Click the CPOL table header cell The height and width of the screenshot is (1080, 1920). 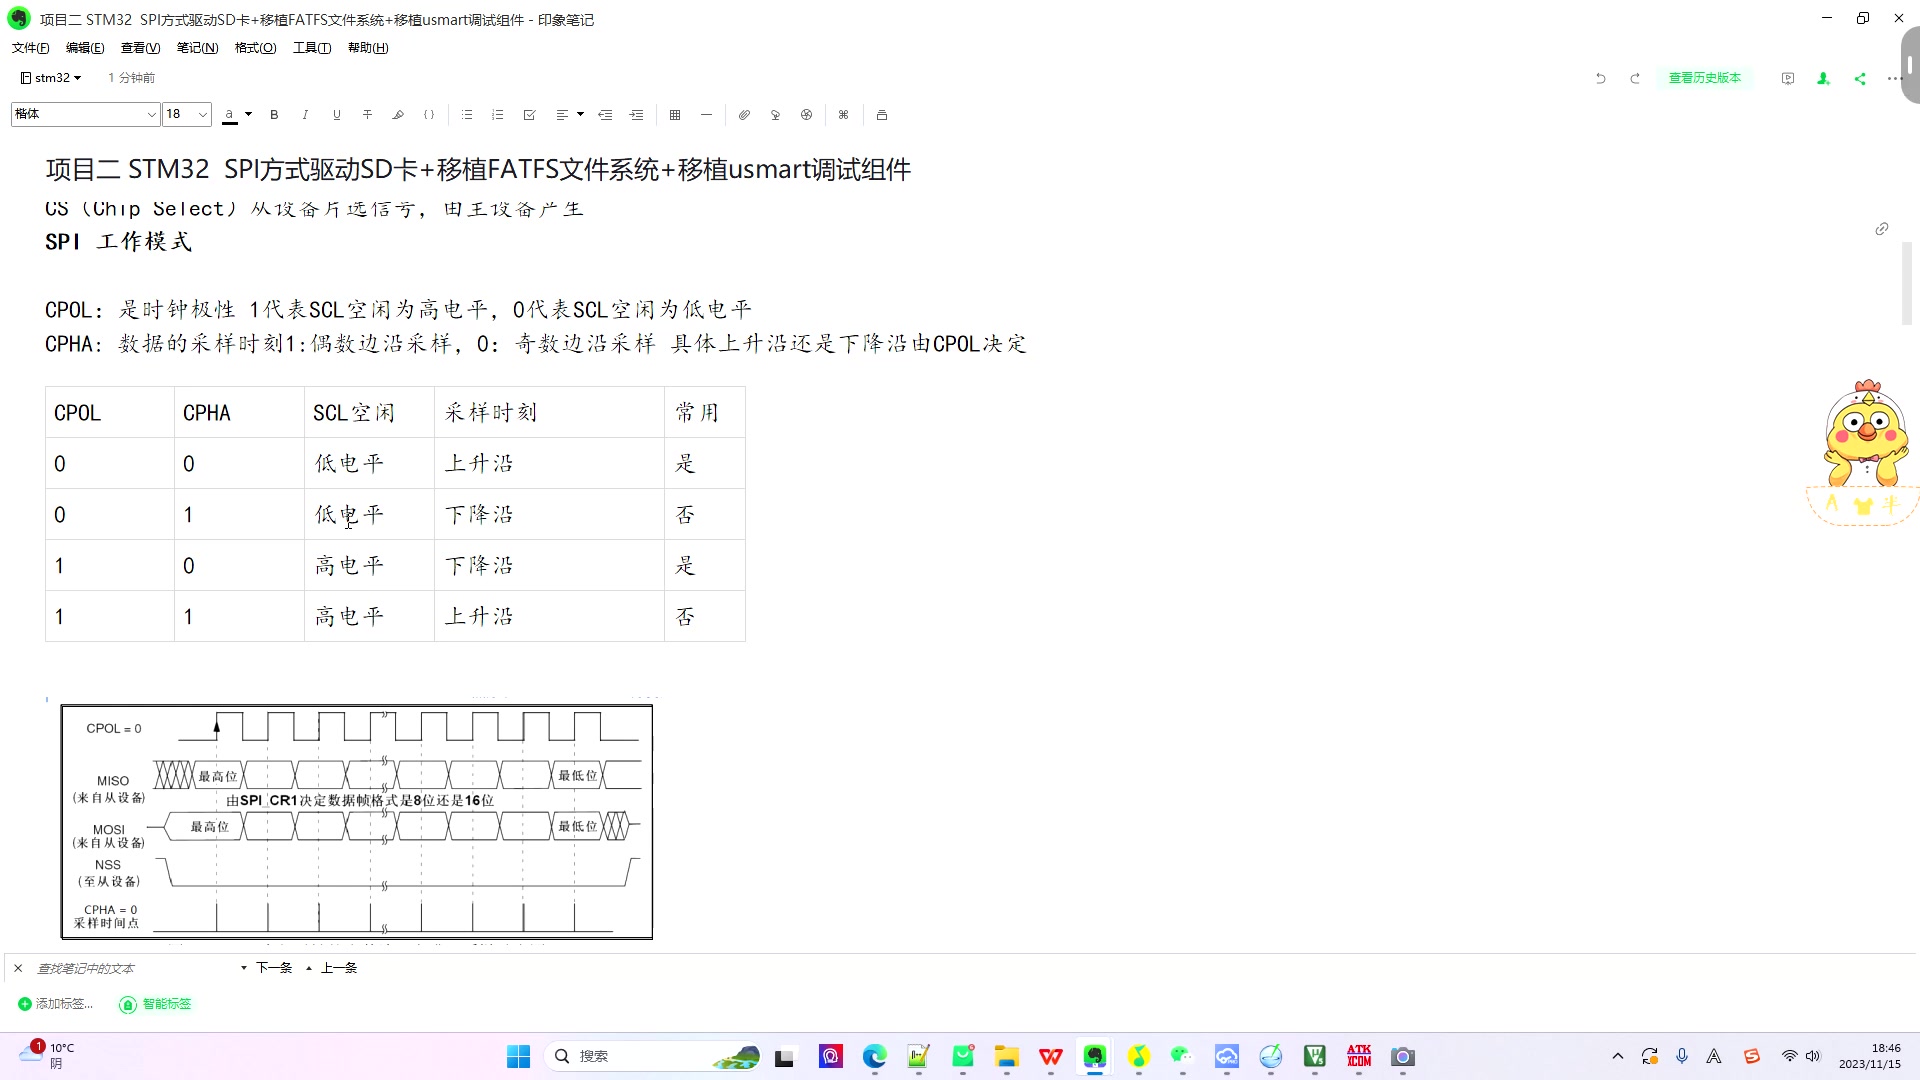click(x=110, y=412)
